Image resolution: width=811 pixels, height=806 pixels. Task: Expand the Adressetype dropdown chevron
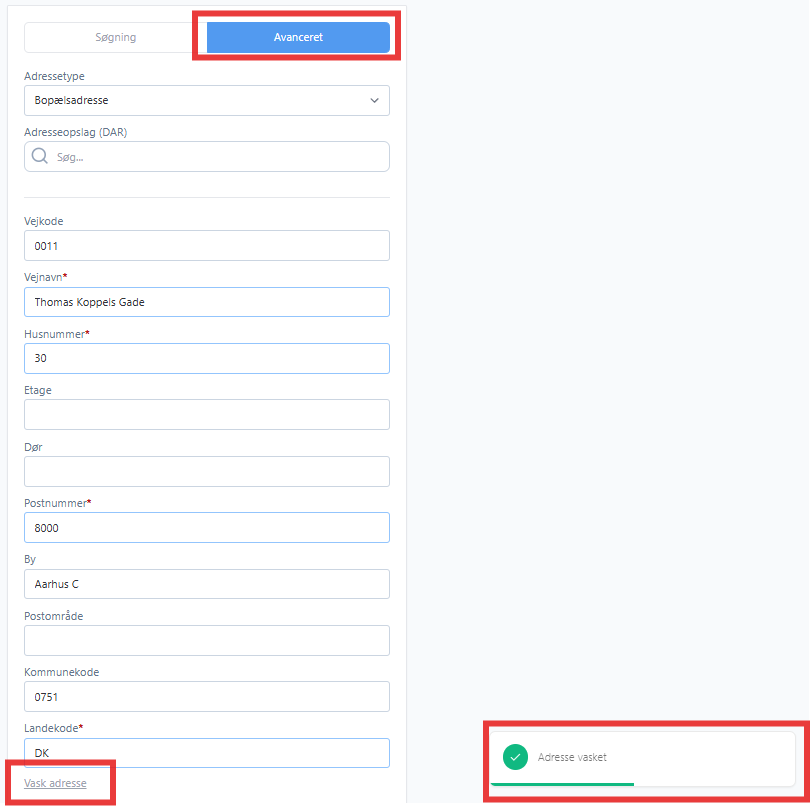point(374,100)
